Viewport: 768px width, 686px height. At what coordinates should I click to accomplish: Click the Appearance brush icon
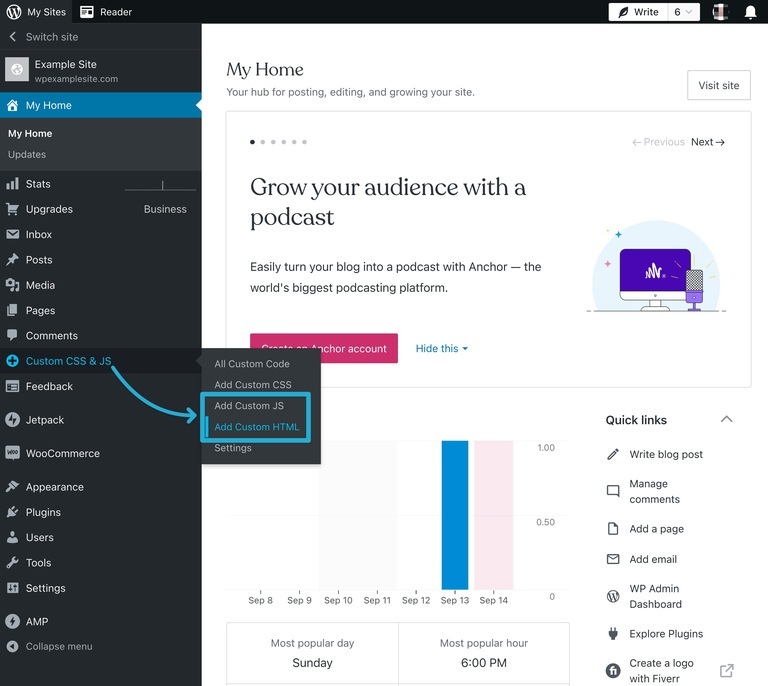tap(12, 487)
